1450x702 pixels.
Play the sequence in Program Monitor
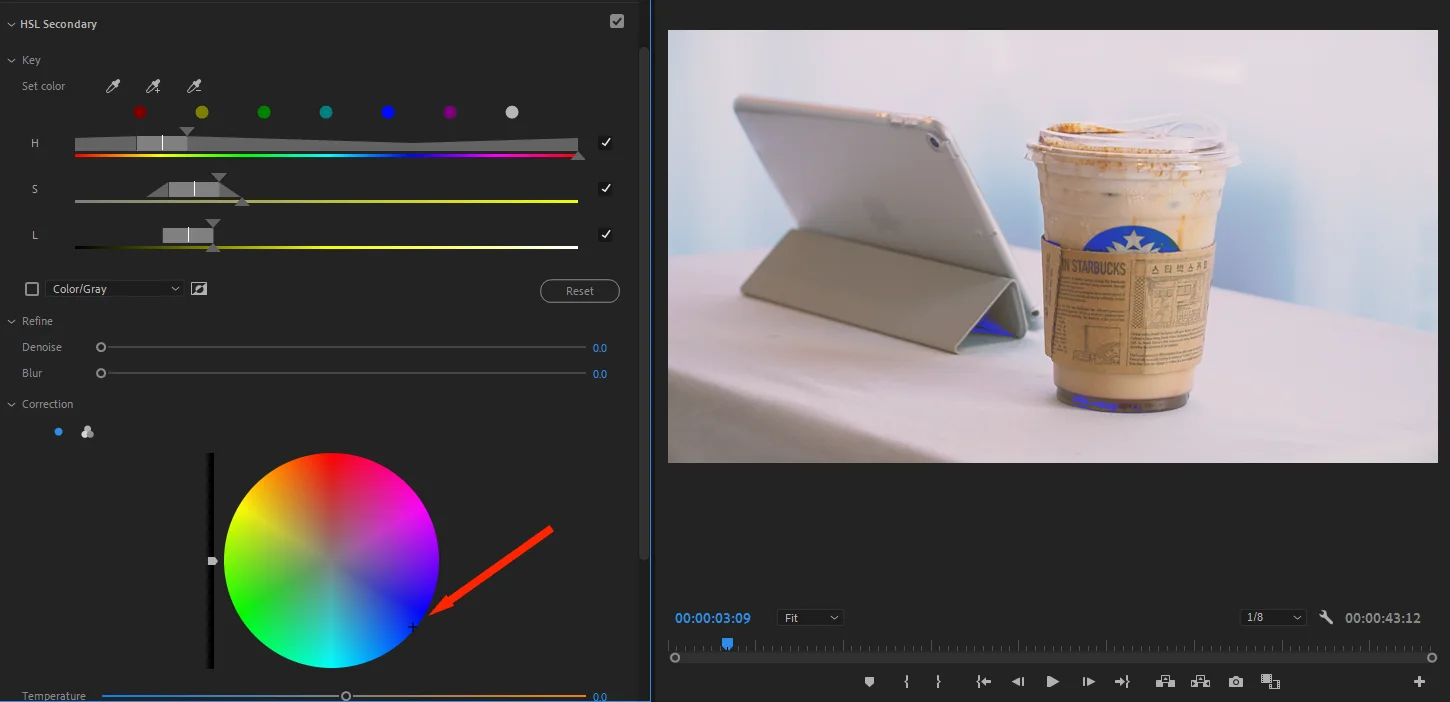coord(1052,682)
